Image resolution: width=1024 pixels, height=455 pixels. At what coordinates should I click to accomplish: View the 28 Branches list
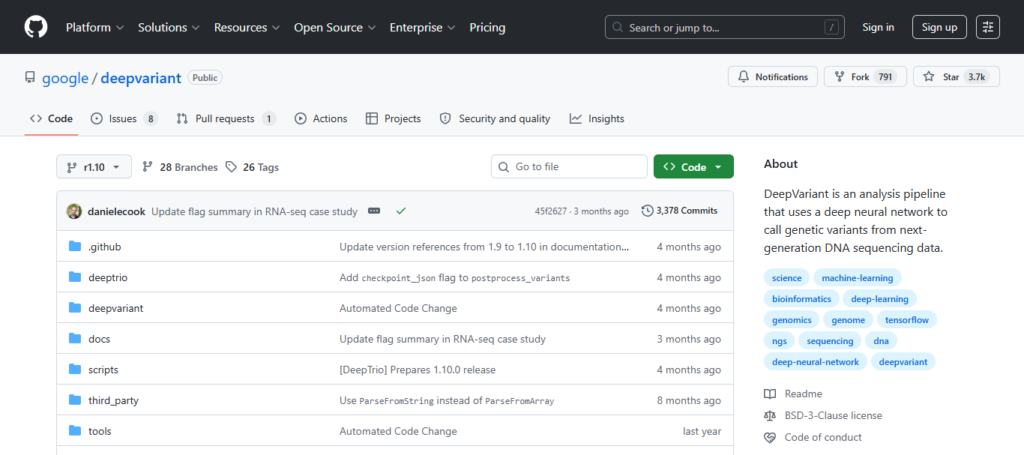coord(180,167)
